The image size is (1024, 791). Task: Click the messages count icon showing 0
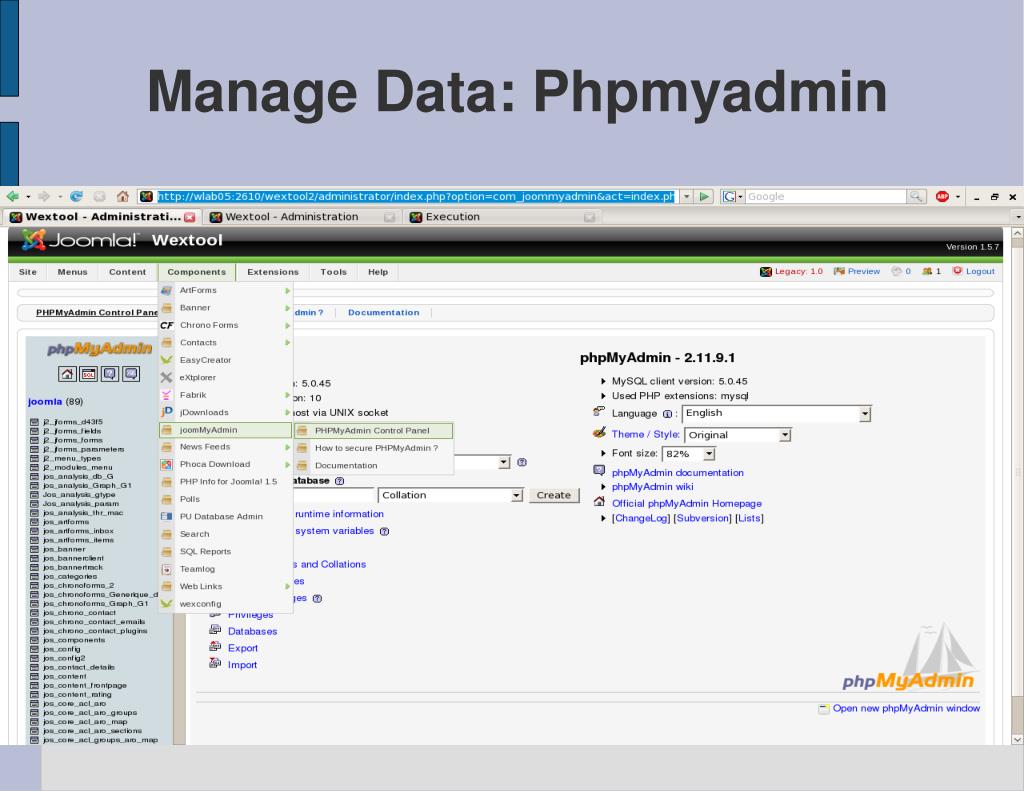point(896,271)
